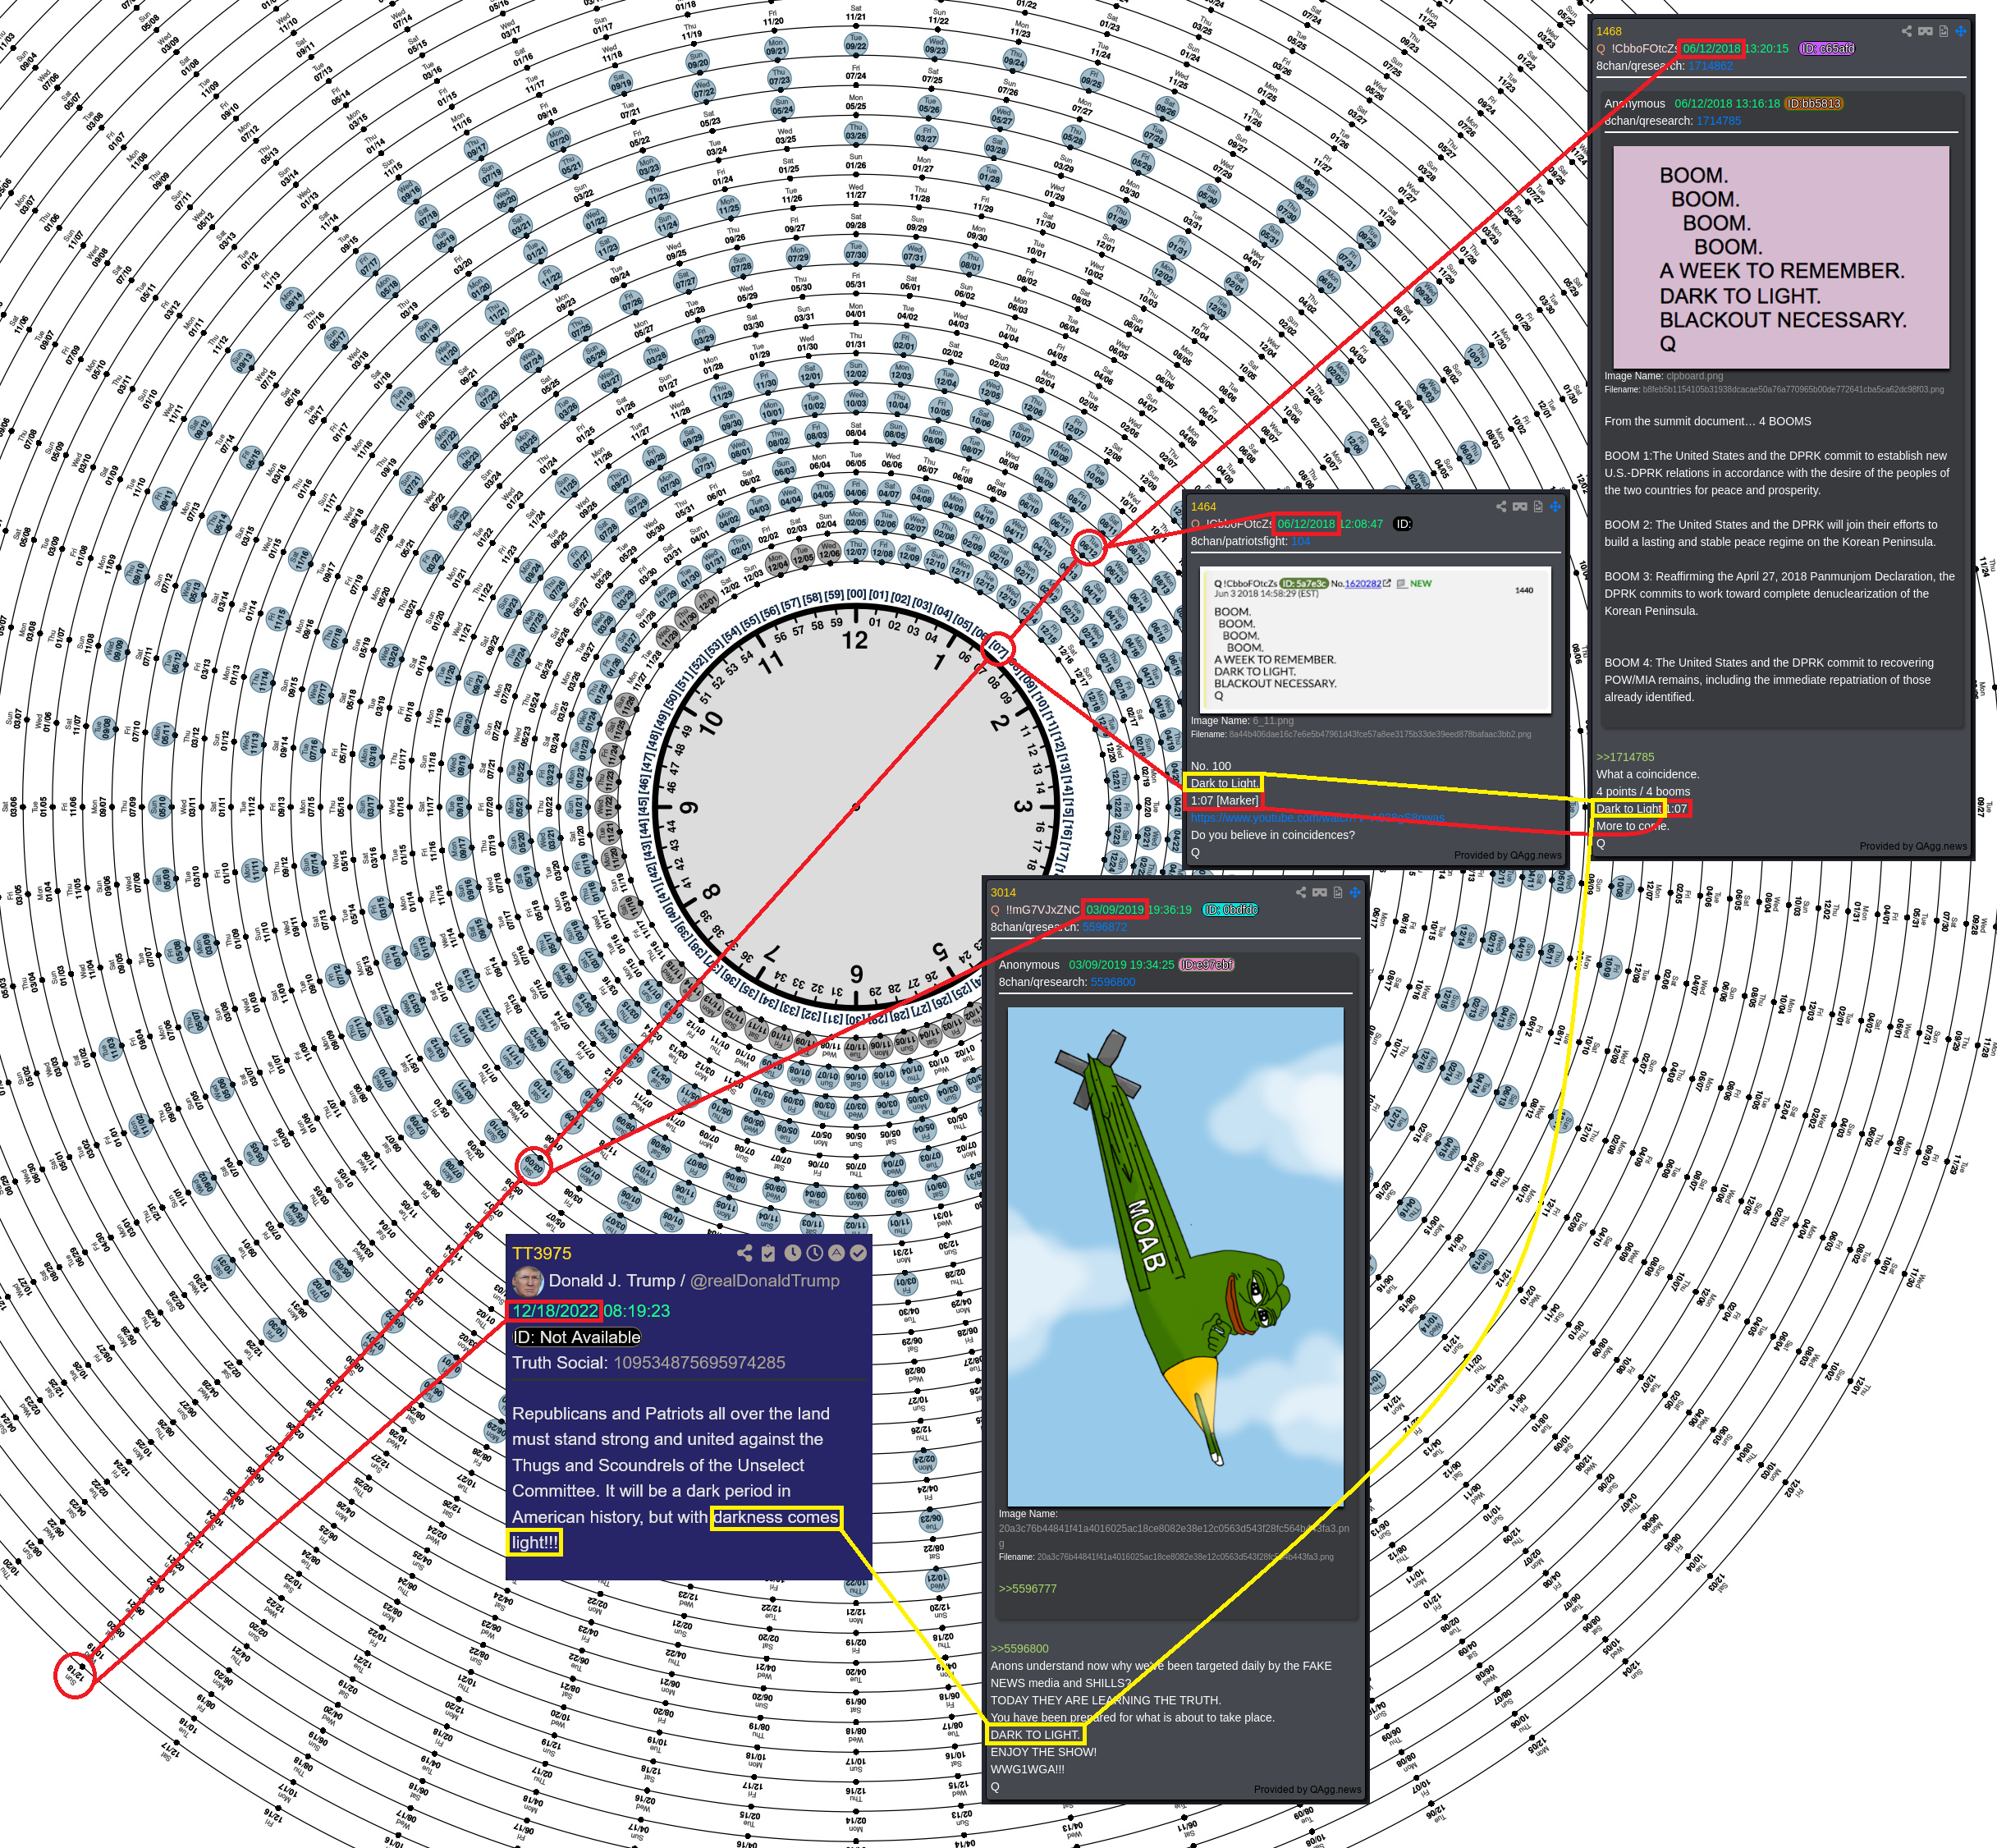Open Truth Social ID 109534875695974285

coord(699,1363)
